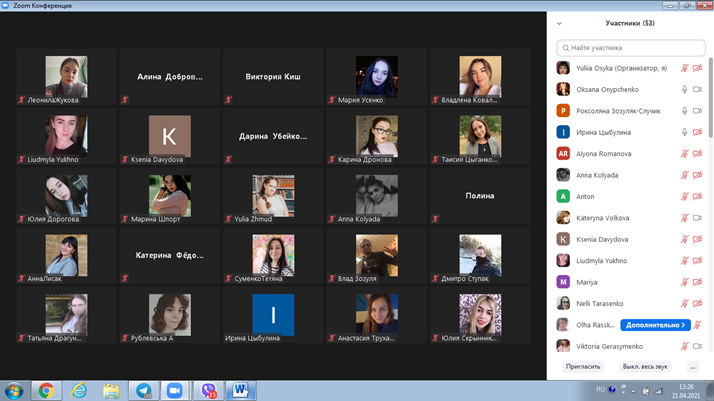Collapse the Участники panel chevron

click(559, 23)
